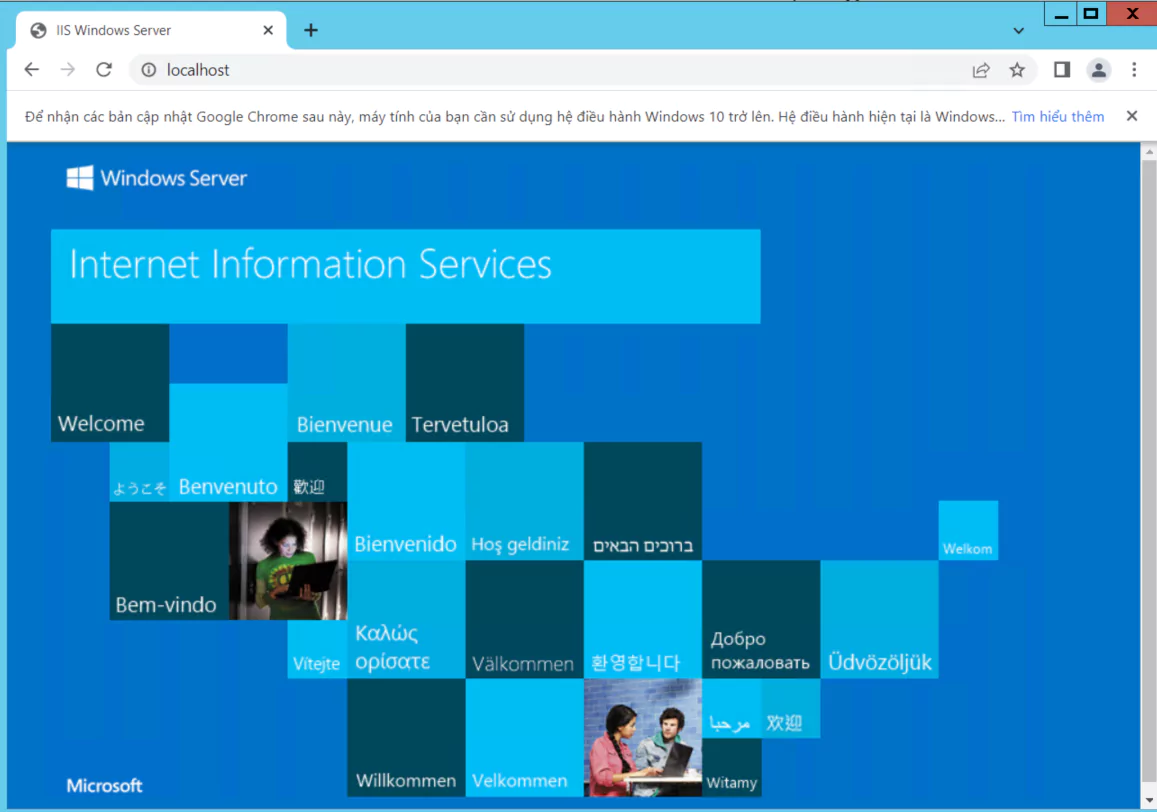Click the Bienvenido tile
The width and height of the screenshot is (1157, 812).
(406, 501)
